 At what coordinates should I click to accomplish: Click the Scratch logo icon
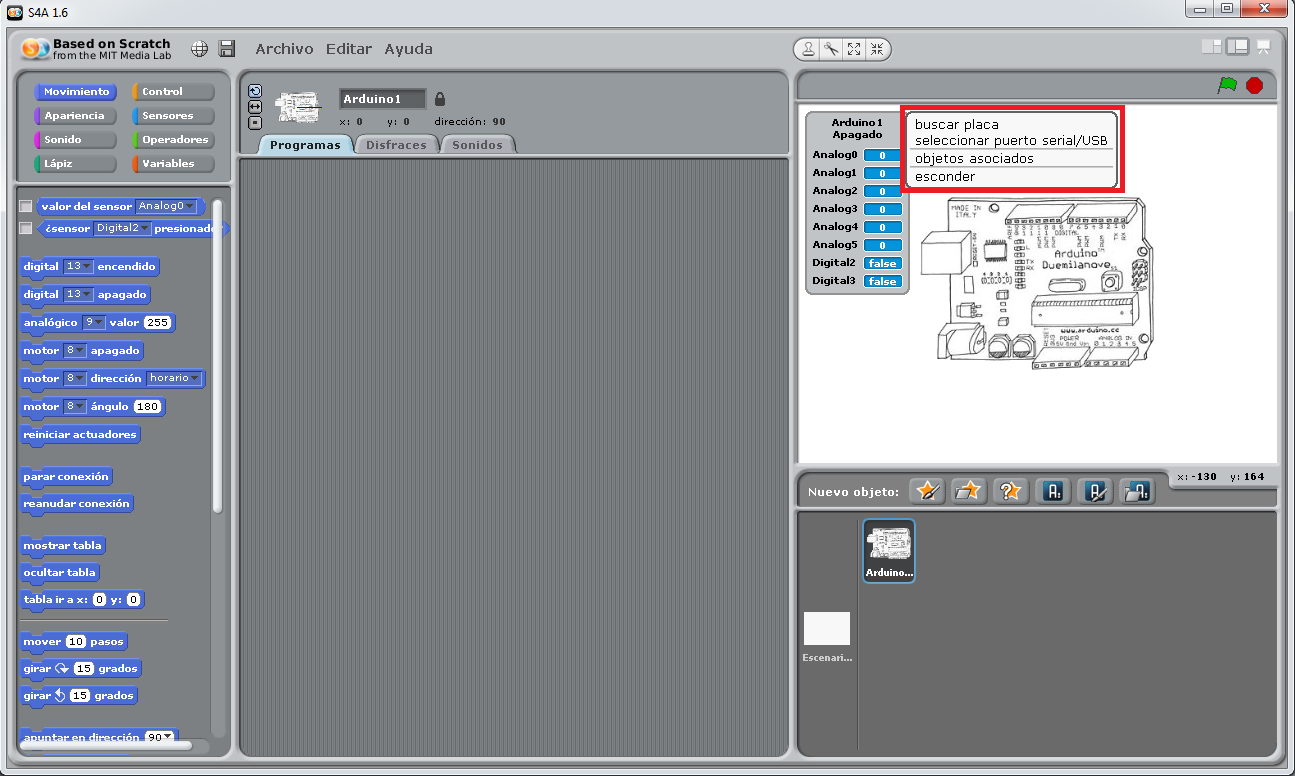(35, 48)
